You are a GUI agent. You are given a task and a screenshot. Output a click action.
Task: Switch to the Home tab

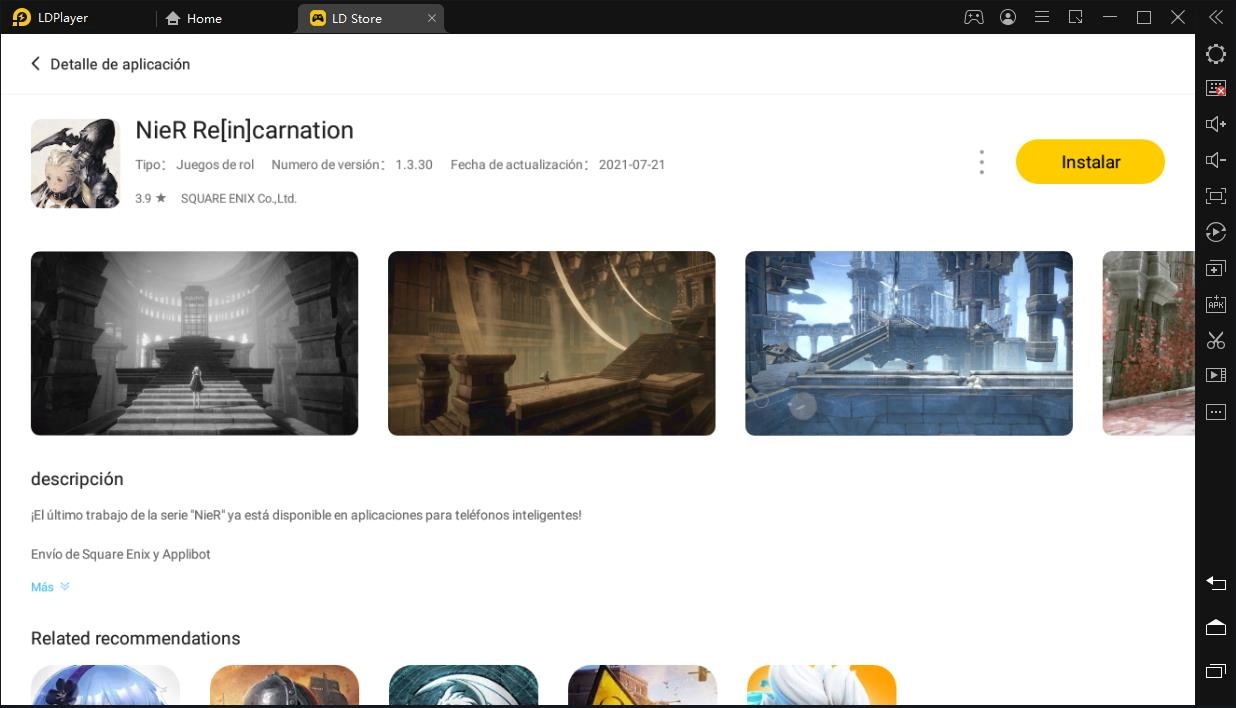pos(193,18)
